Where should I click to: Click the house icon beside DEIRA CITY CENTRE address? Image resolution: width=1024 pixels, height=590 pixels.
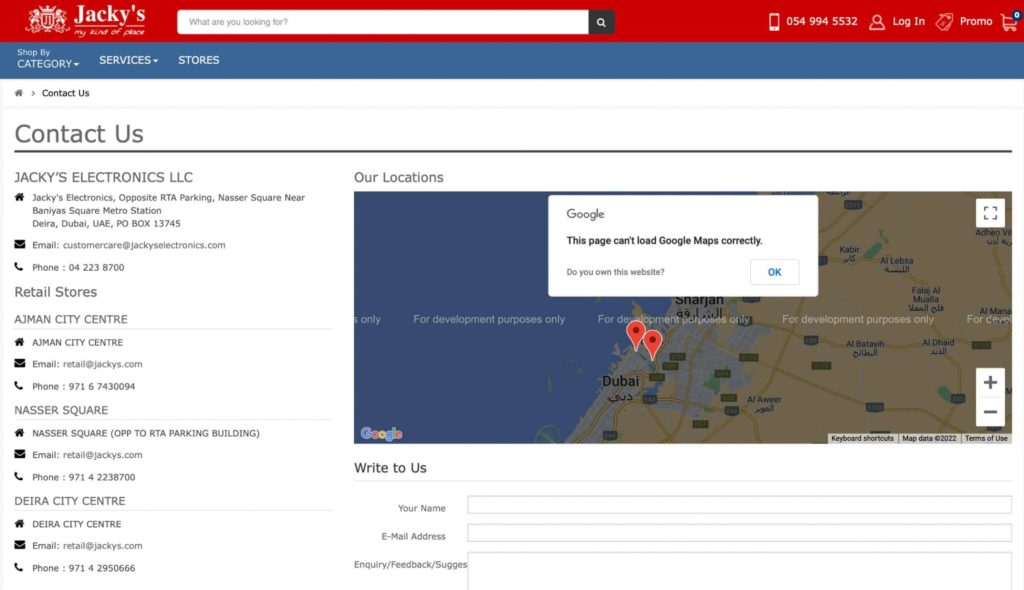point(20,523)
